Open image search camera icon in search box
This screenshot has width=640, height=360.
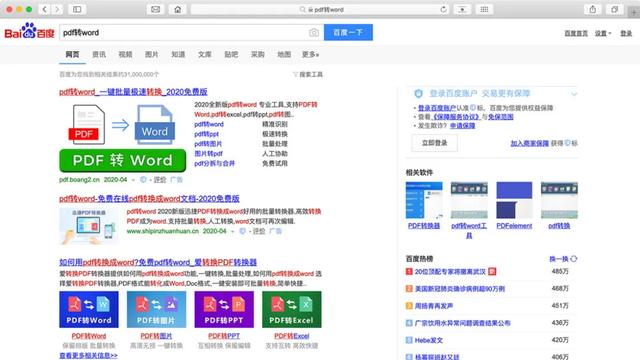pyautogui.click(x=313, y=33)
